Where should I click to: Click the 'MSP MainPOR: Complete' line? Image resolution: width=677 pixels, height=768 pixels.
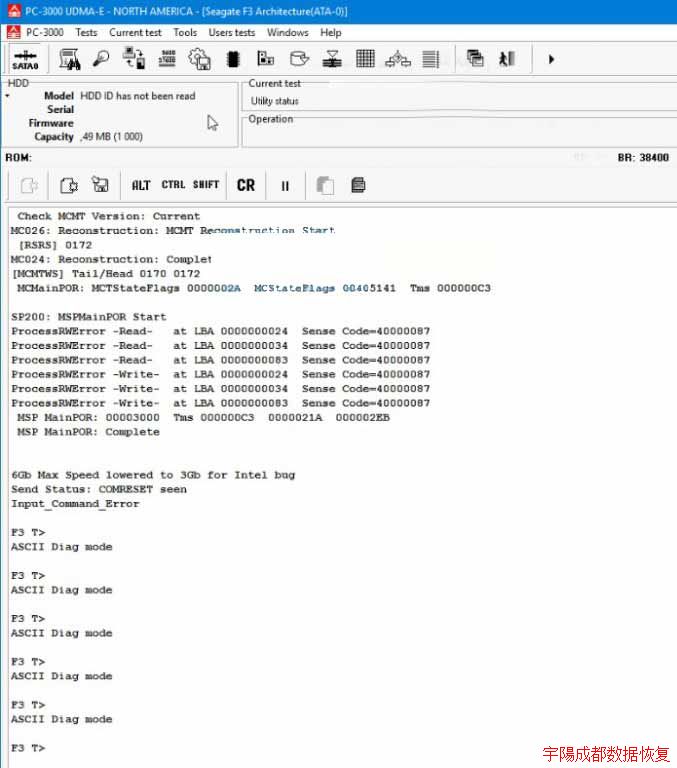[88, 432]
